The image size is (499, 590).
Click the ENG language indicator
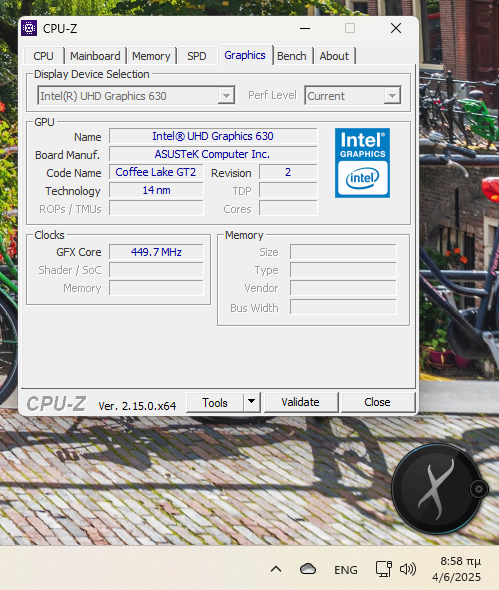point(346,570)
